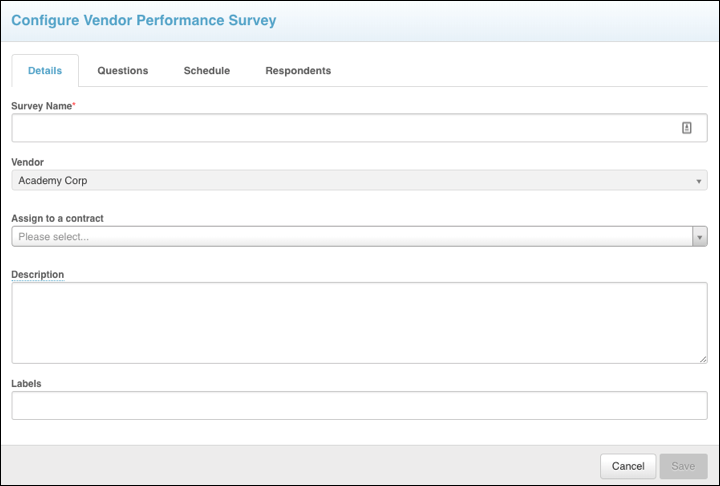
Task: Click the Vendor field label
Action: [27, 162]
